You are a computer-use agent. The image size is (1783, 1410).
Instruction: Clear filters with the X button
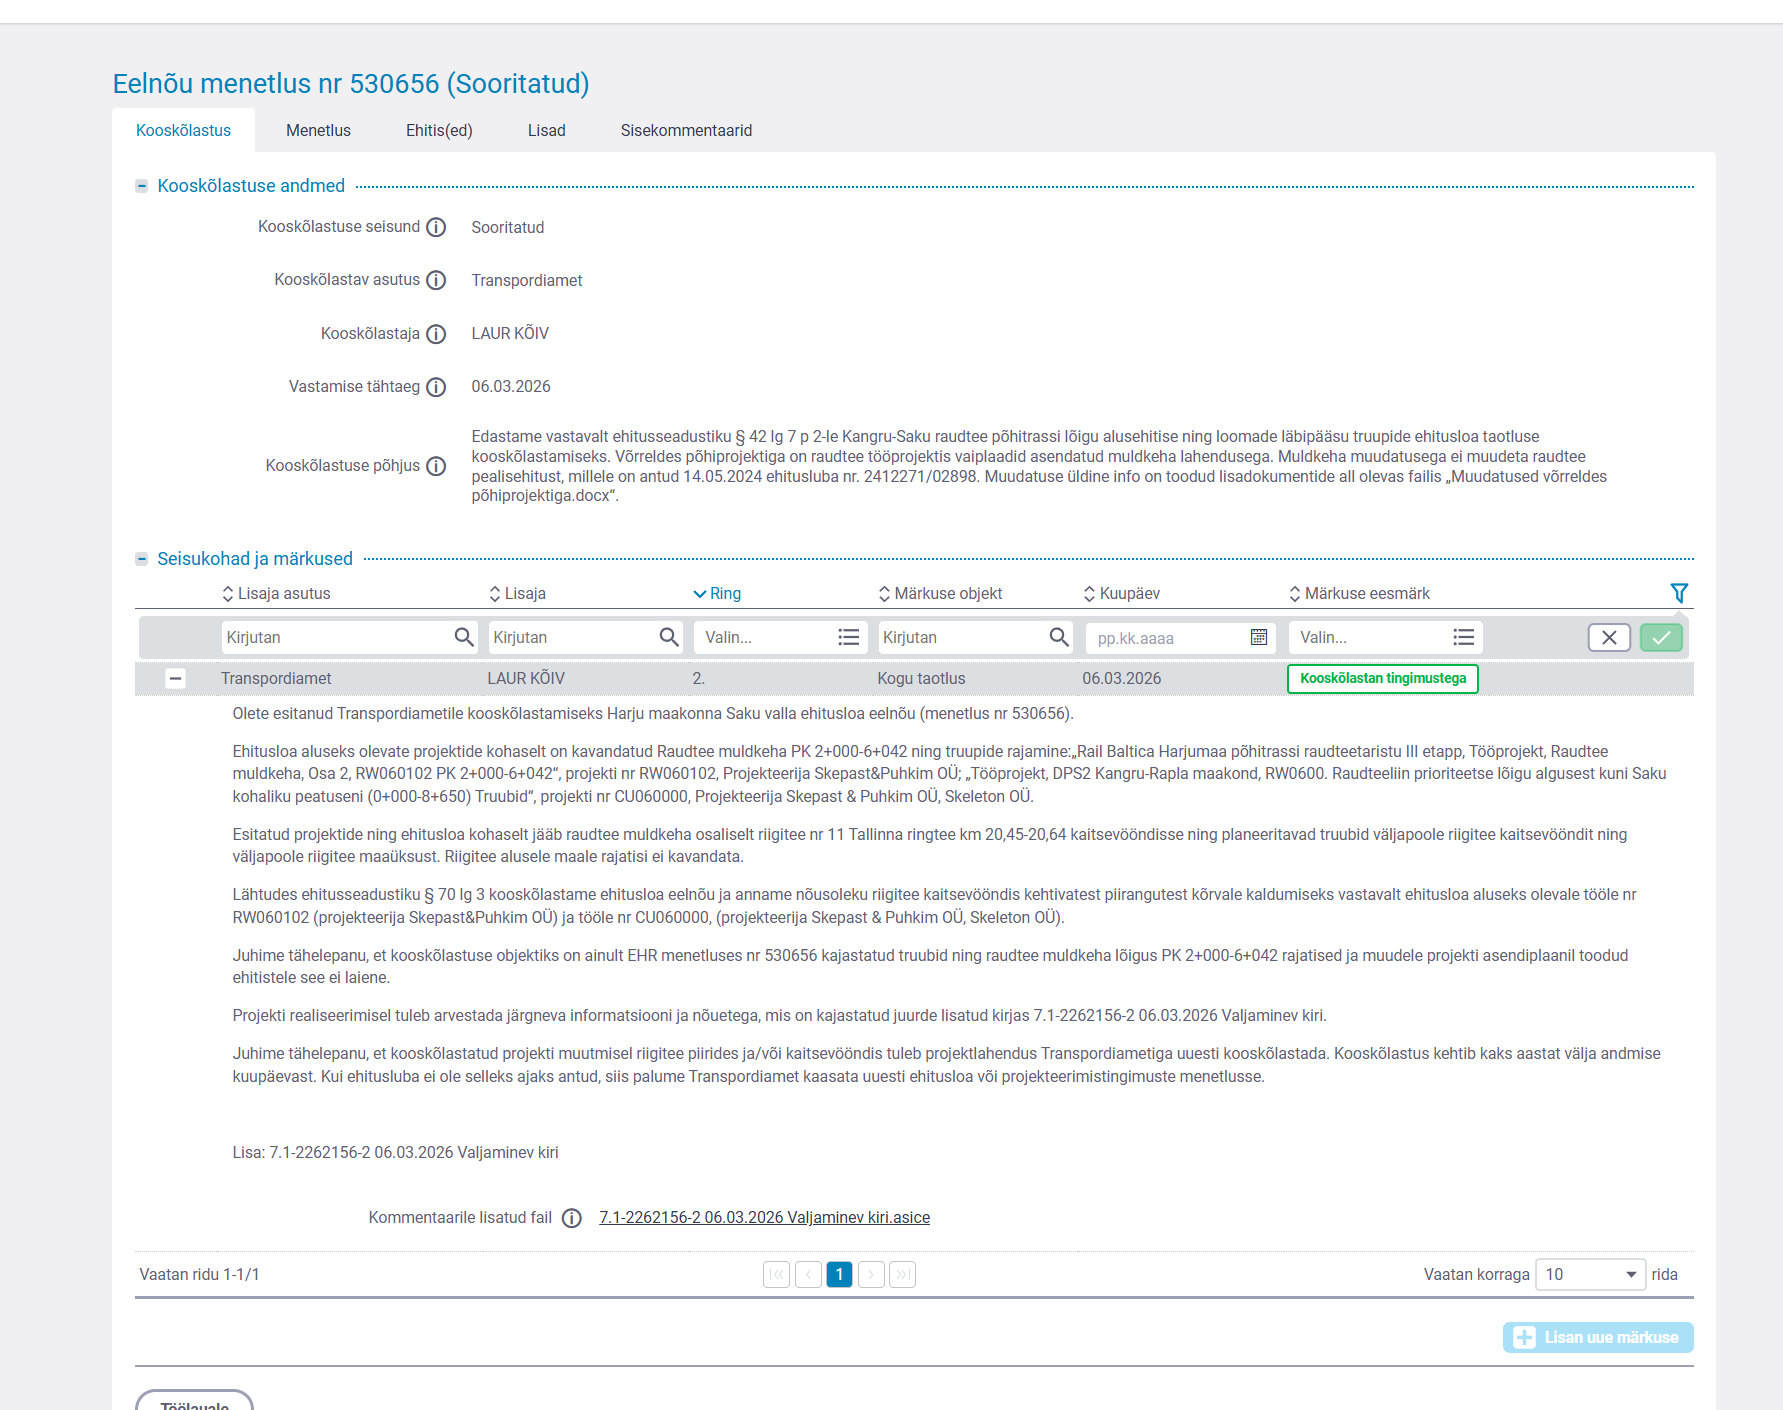(1609, 638)
